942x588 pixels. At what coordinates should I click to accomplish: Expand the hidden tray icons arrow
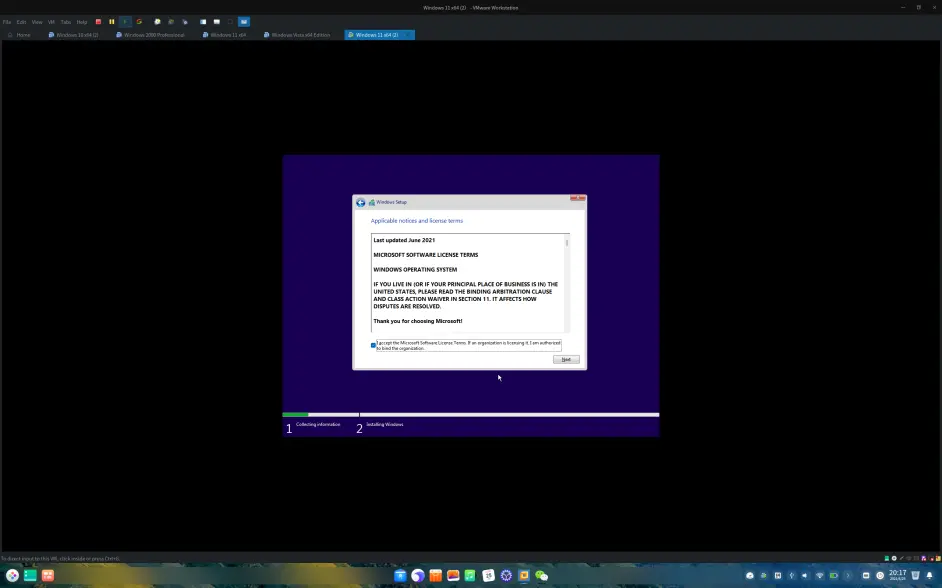coord(848,575)
